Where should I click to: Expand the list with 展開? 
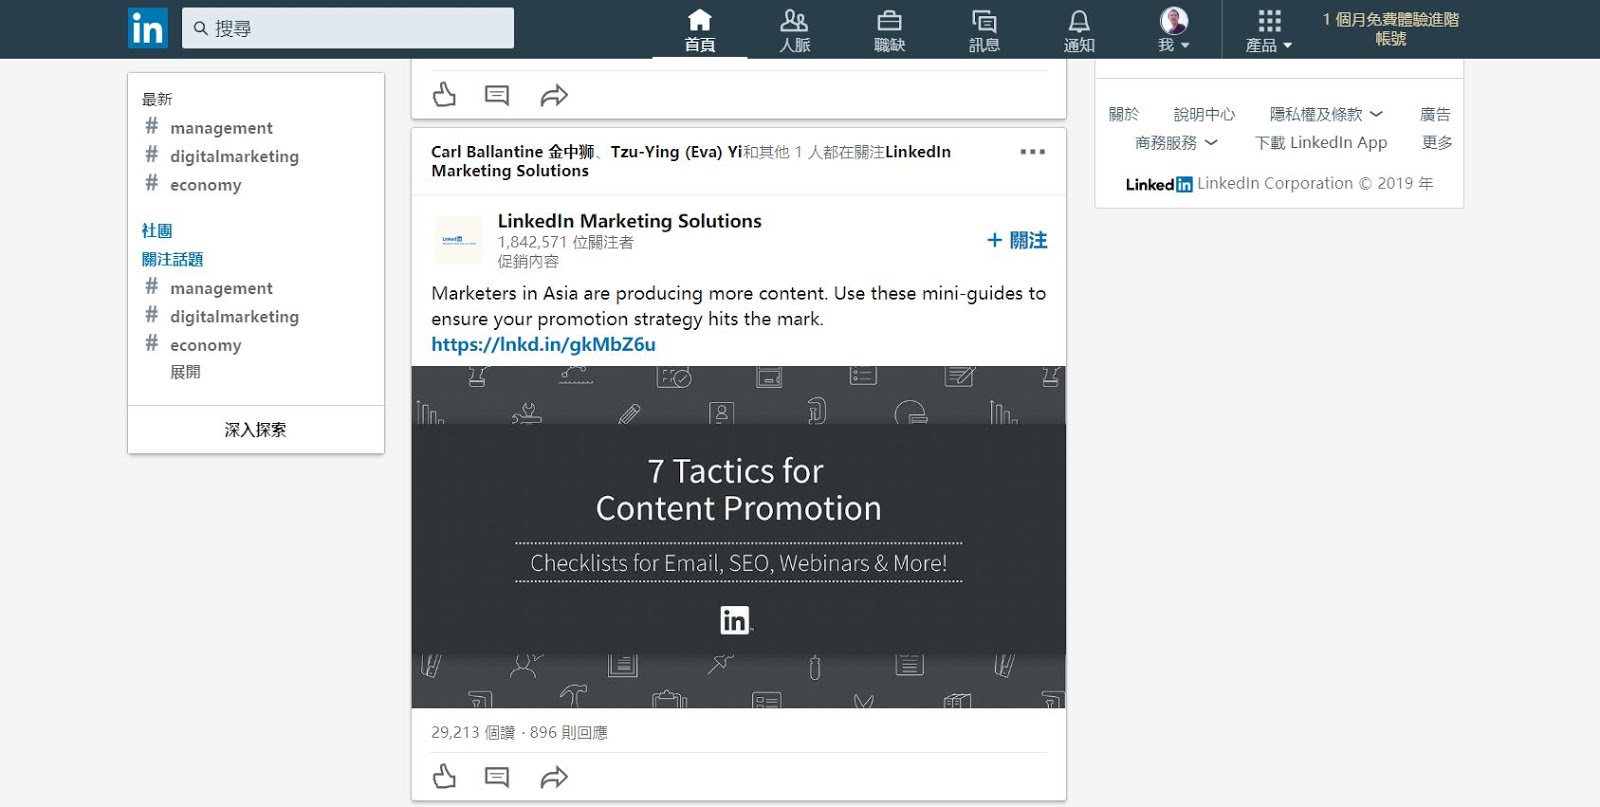click(185, 372)
